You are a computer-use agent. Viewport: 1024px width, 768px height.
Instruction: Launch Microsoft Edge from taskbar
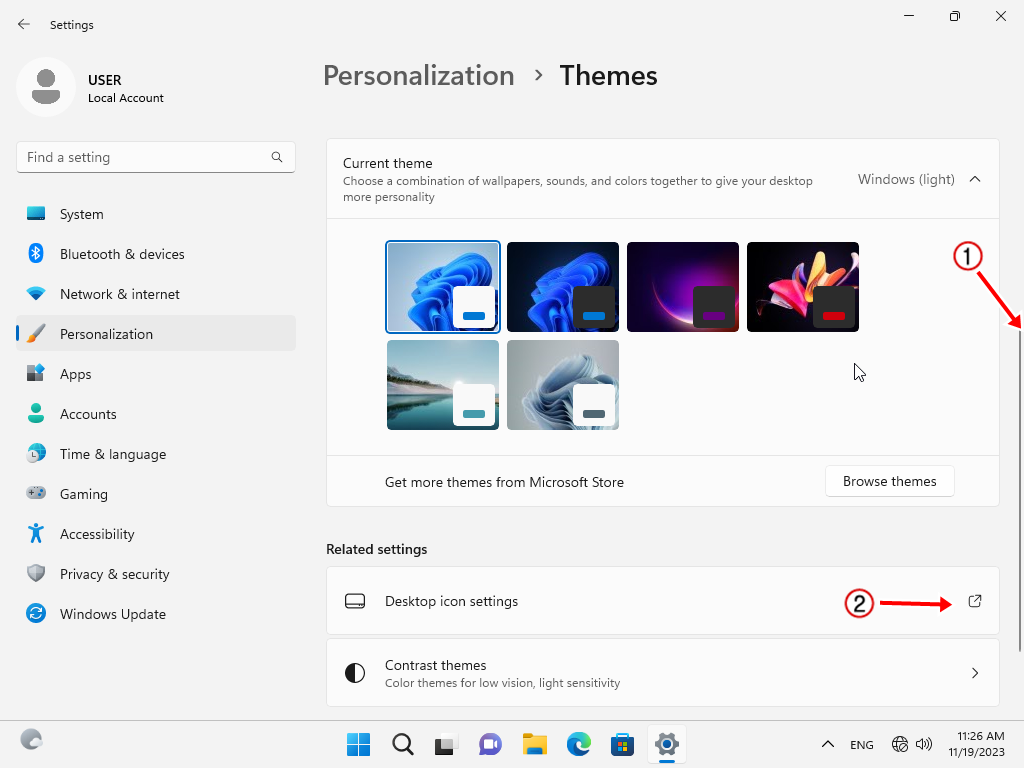(579, 744)
